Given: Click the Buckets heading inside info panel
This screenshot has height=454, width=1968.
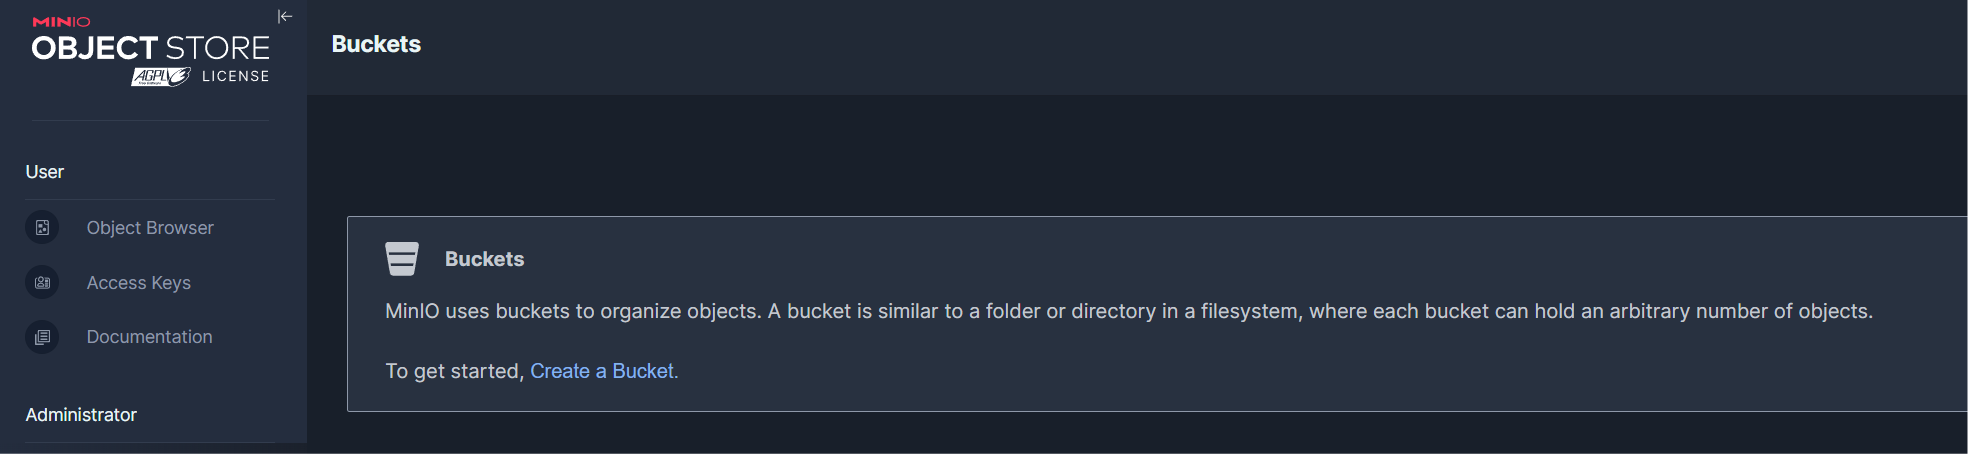Looking at the screenshot, I should 484,259.
